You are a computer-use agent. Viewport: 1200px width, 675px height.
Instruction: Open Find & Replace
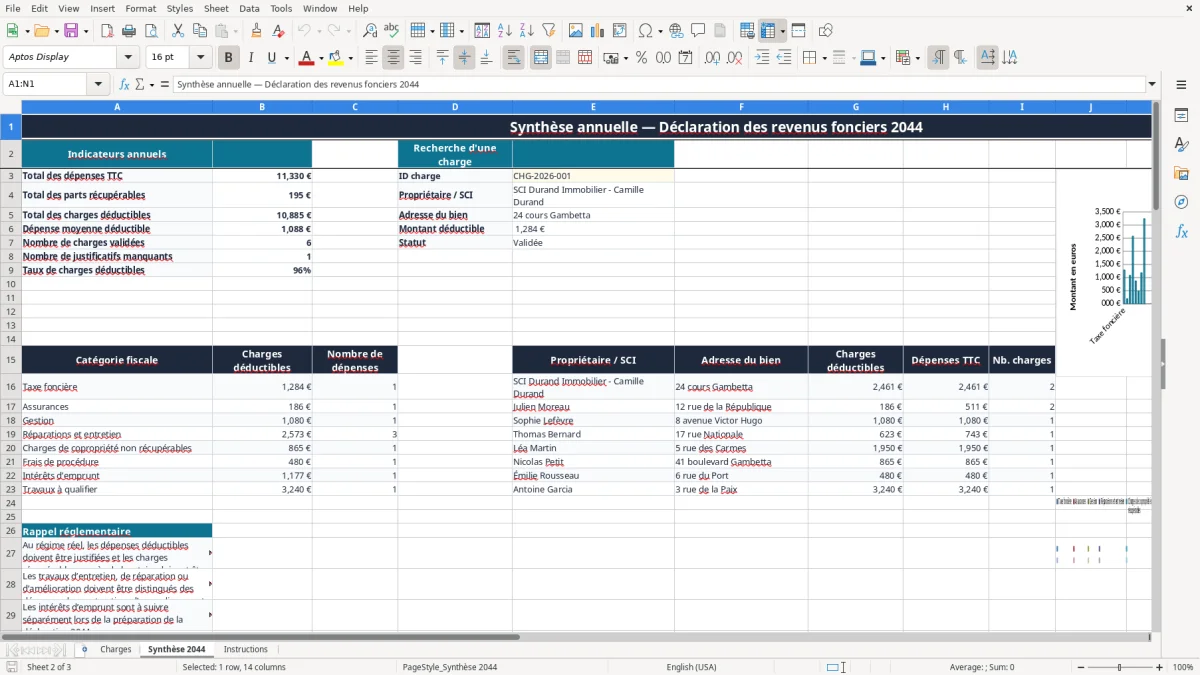(370, 31)
